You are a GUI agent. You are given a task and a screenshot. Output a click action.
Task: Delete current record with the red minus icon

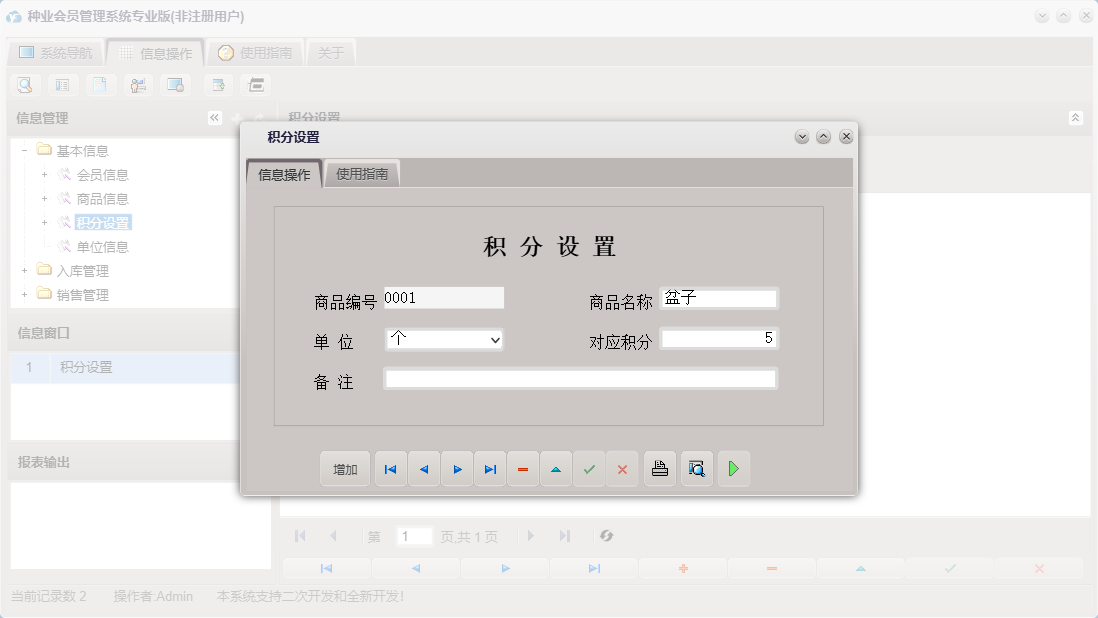point(523,468)
